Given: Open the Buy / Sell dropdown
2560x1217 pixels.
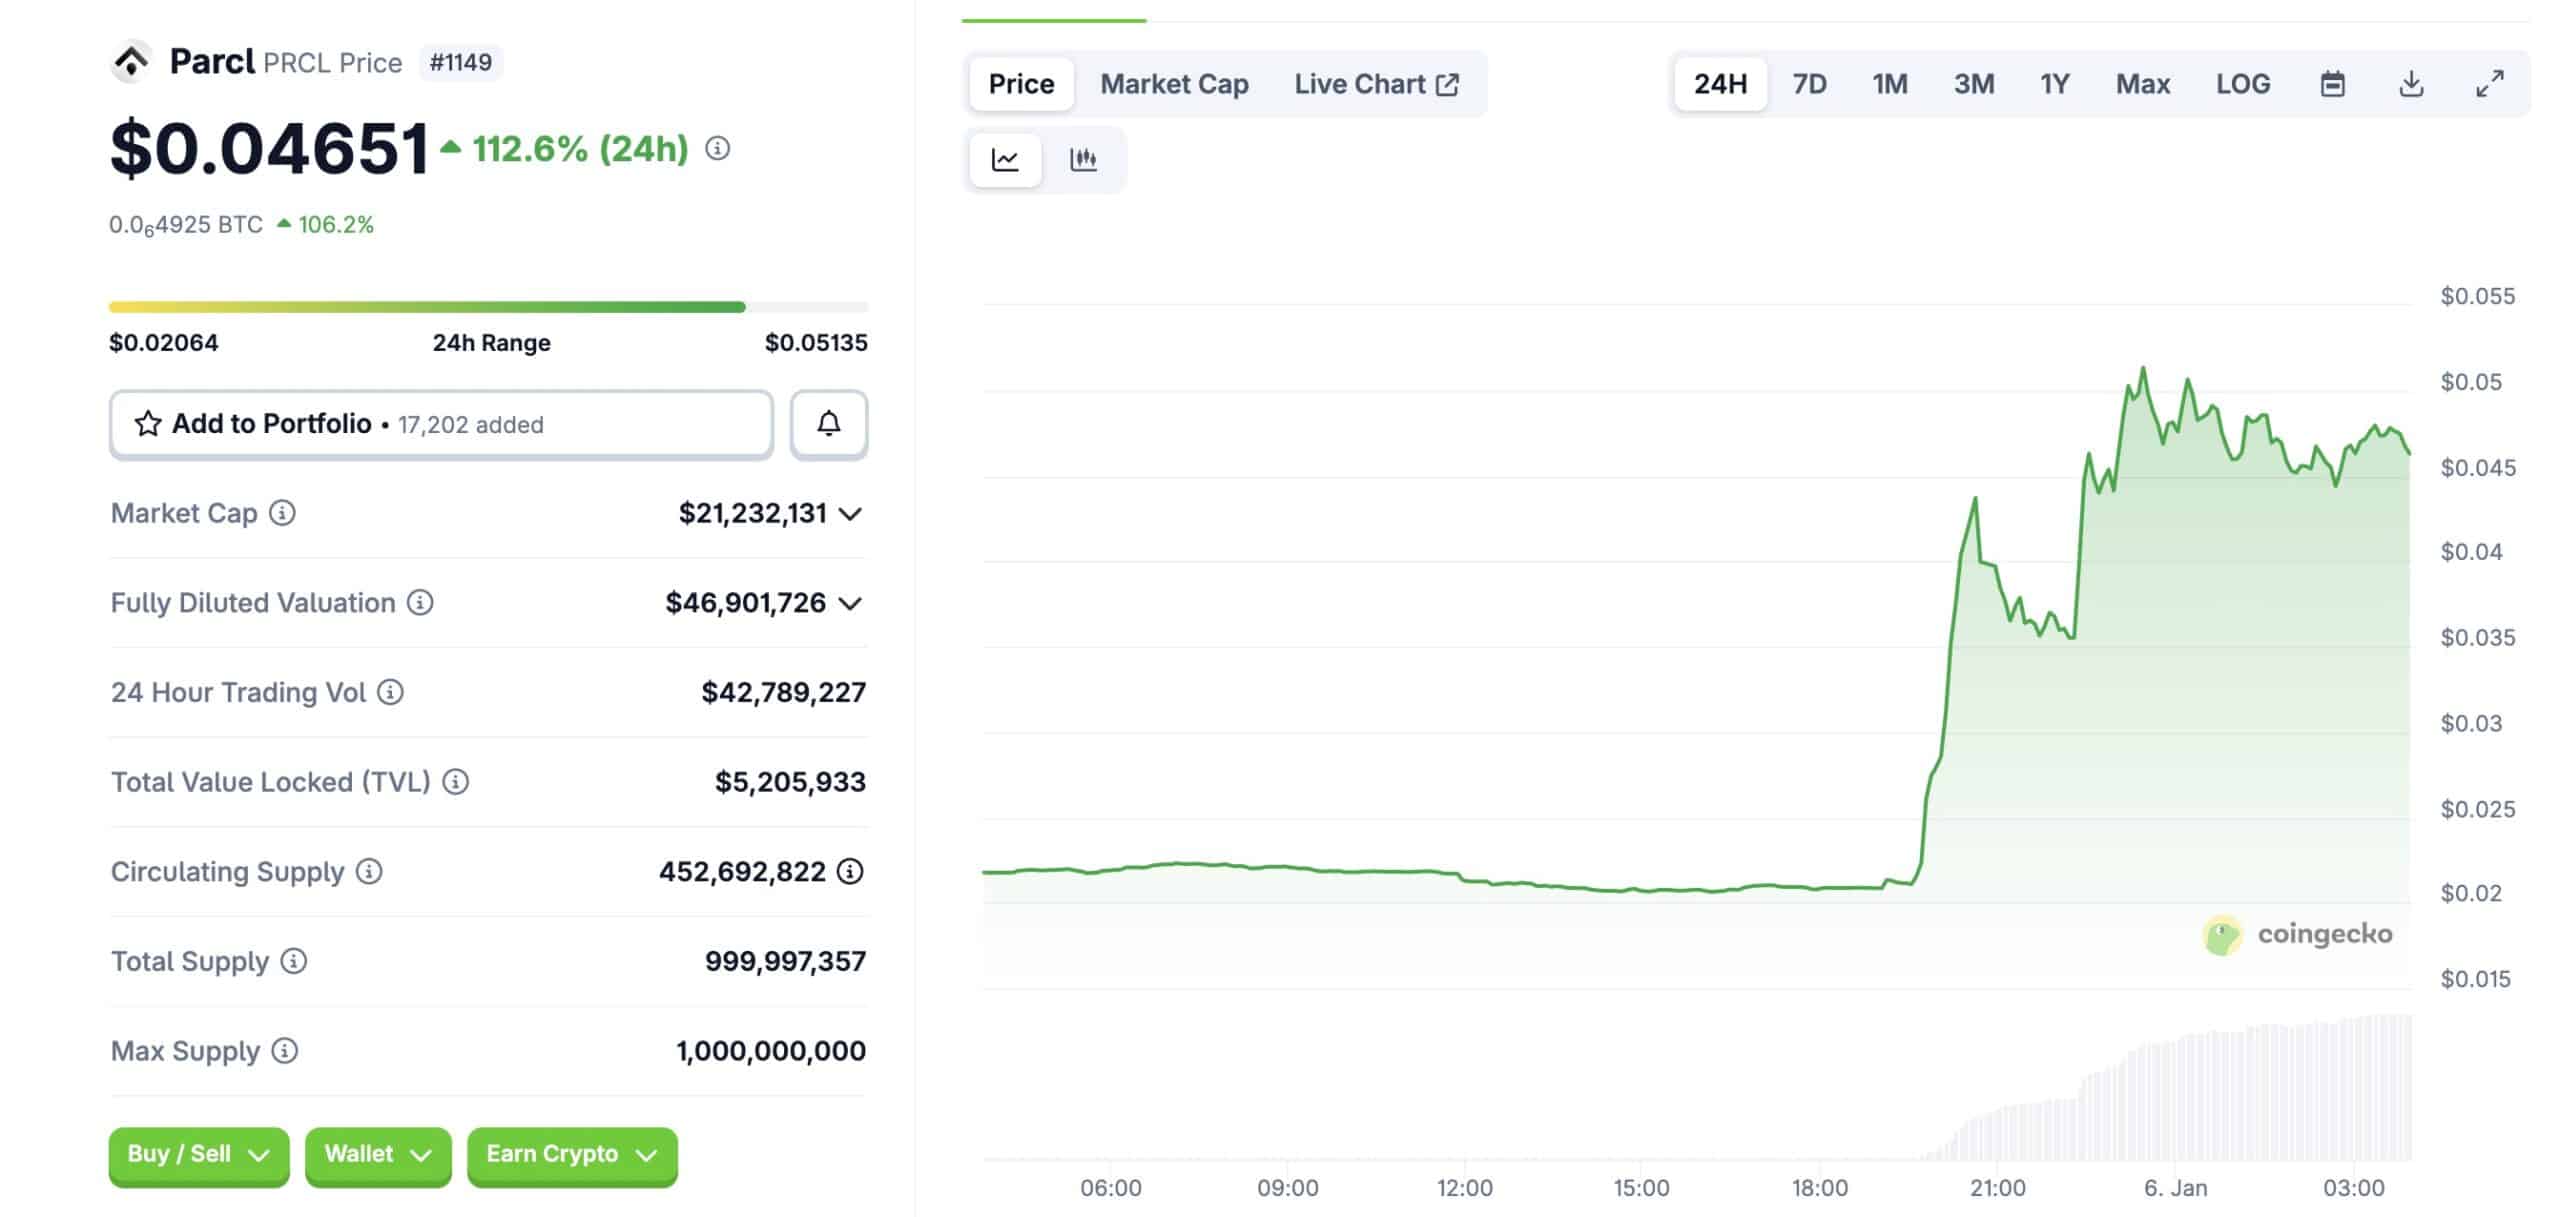Looking at the screenshot, I should click(x=198, y=1155).
